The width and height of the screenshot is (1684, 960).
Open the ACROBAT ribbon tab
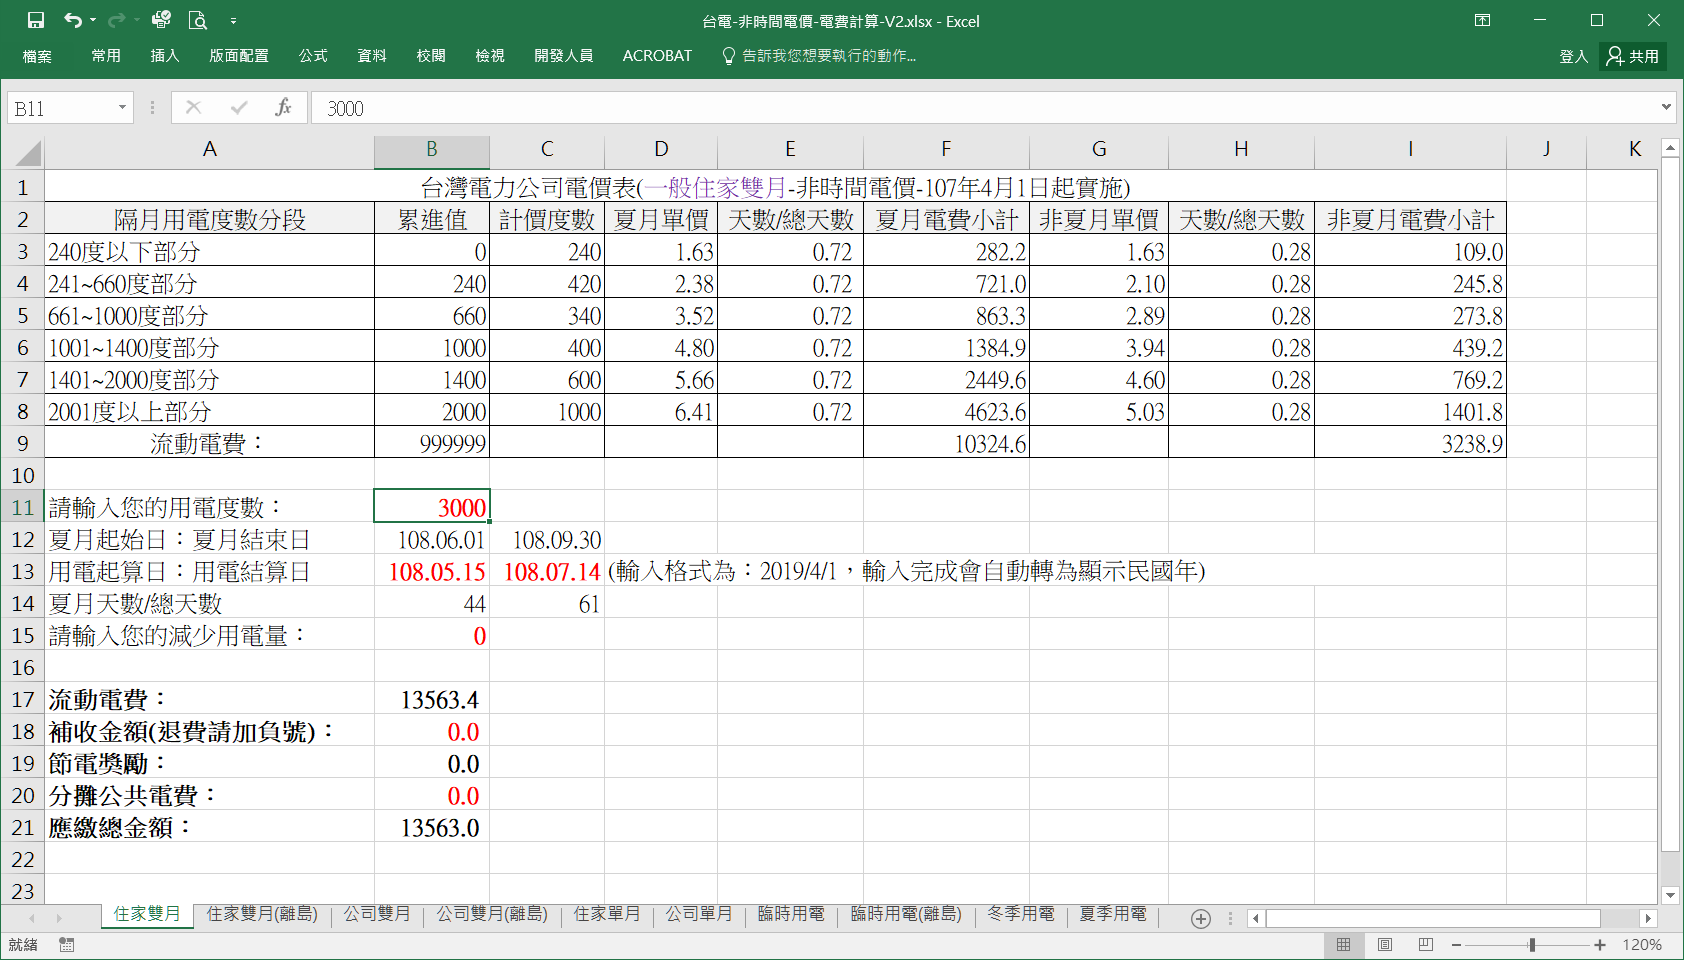click(657, 56)
